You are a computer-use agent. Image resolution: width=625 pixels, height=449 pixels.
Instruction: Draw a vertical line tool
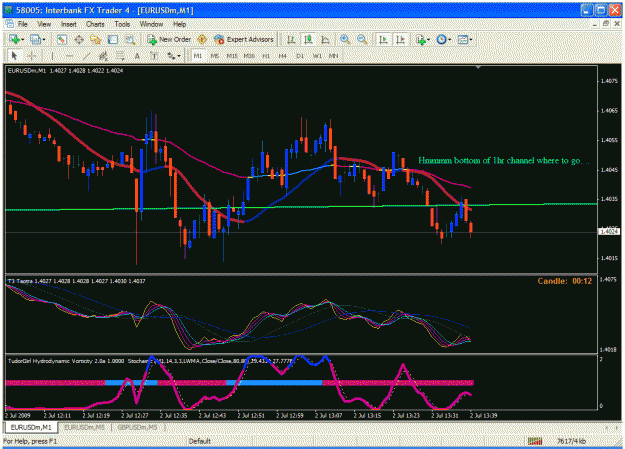52,56
